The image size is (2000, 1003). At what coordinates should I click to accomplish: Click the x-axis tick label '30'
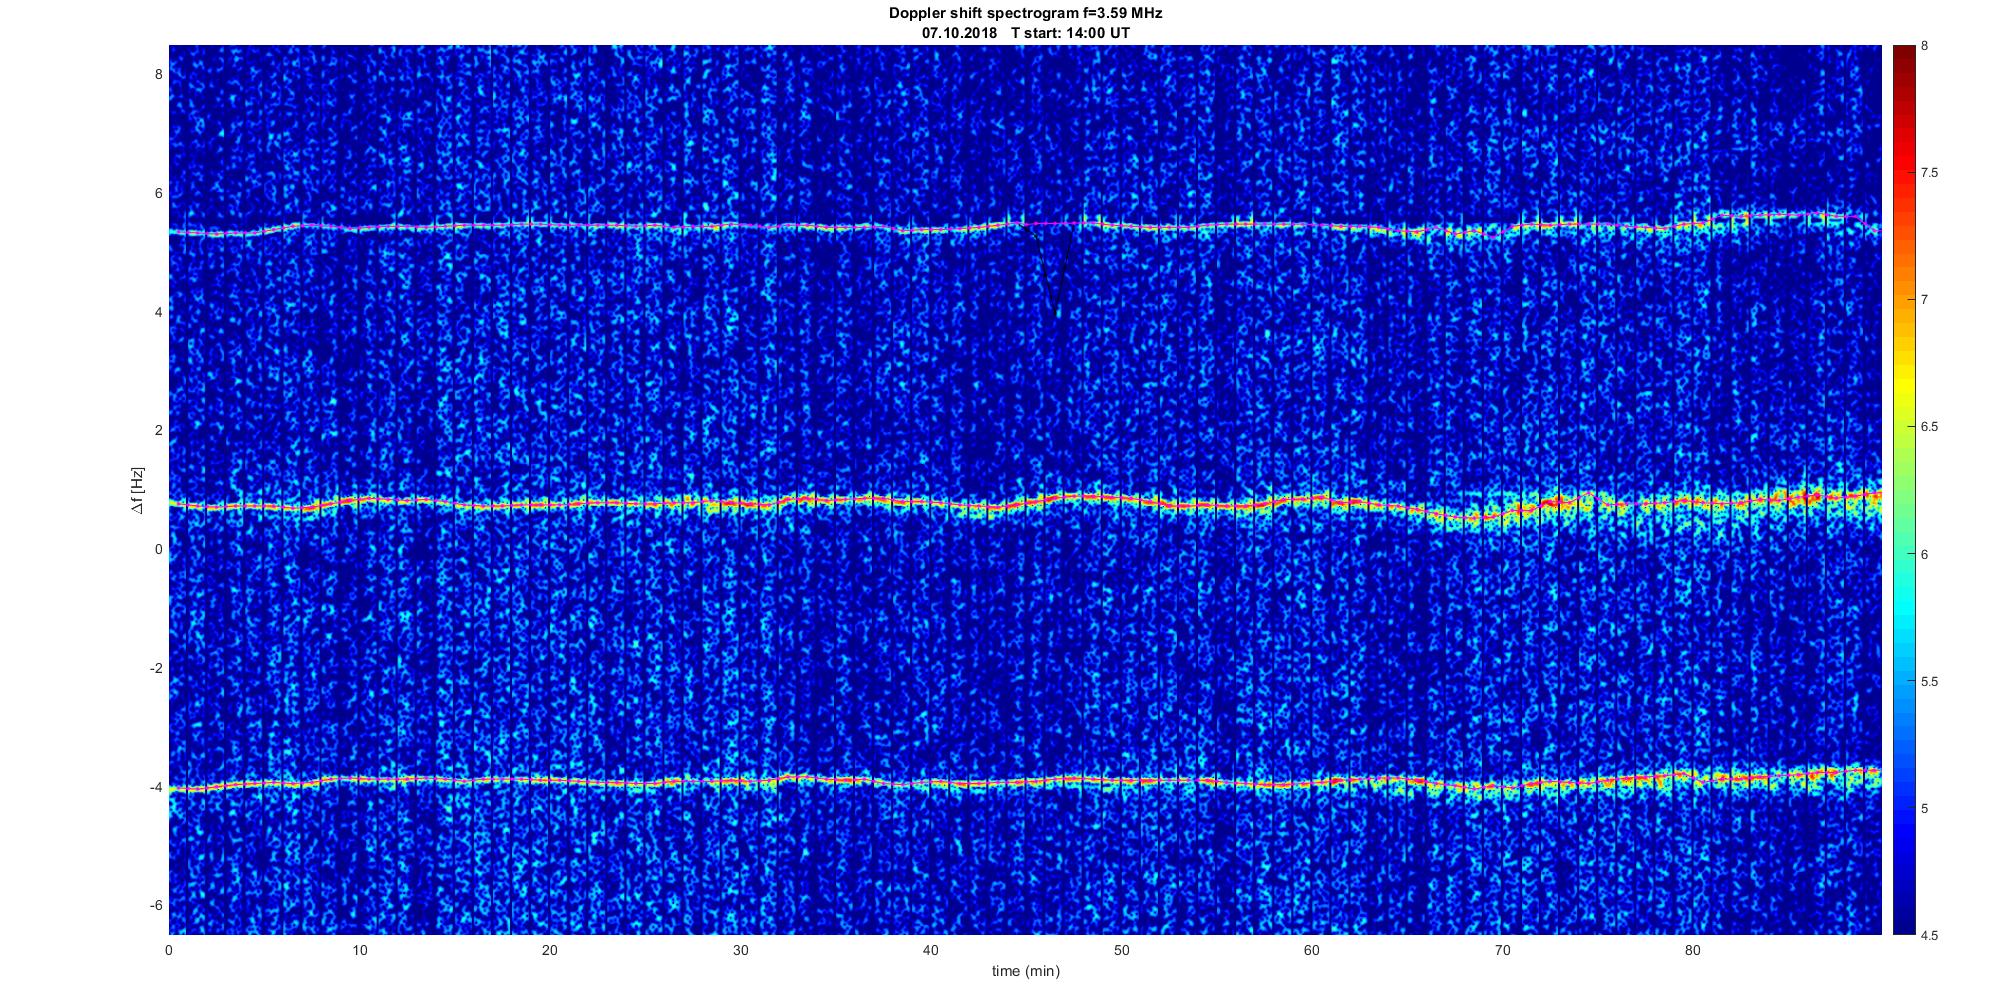pyautogui.click(x=740, y=950)
